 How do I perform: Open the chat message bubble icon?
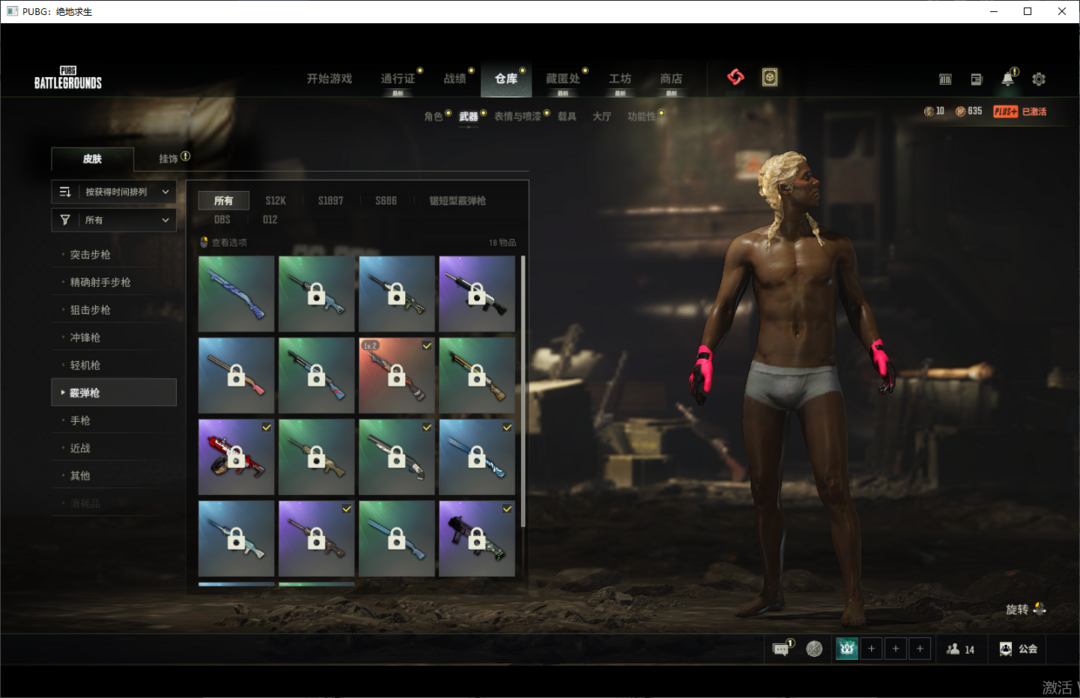tap(781, 649)
